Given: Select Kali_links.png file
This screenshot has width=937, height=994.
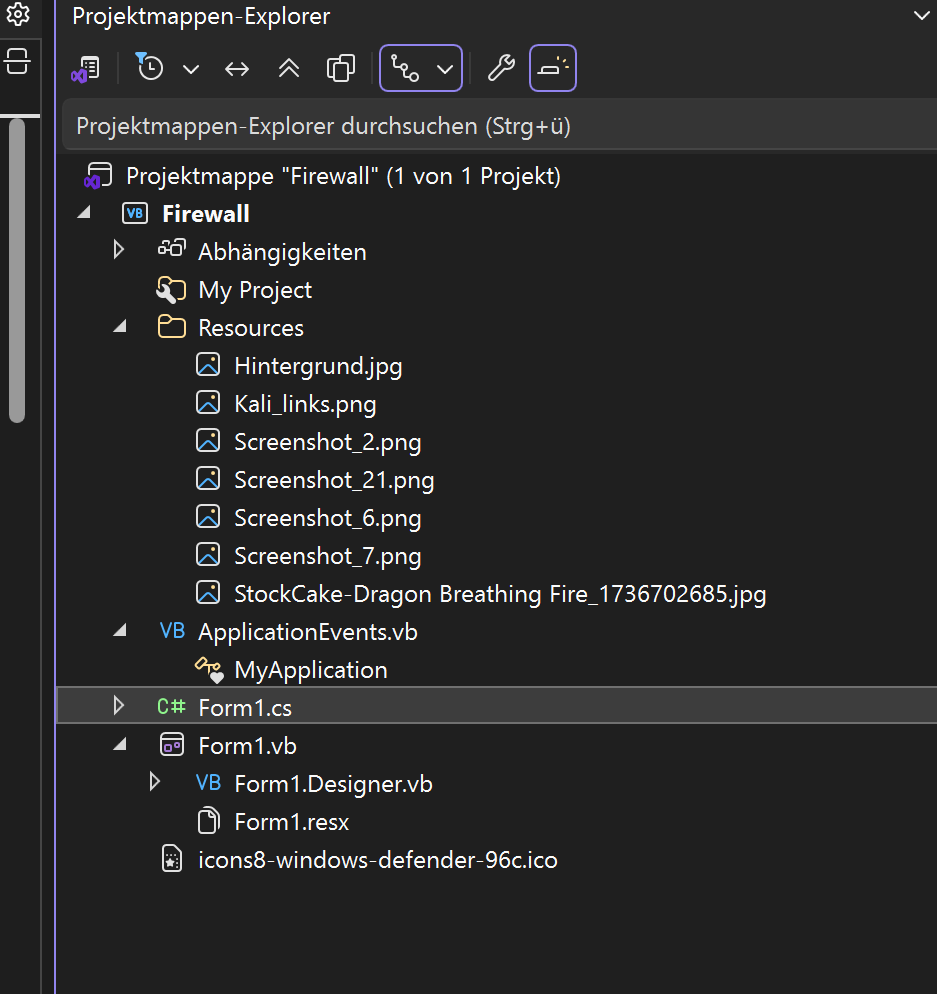Looking at the screenshot, I should 306,404.
